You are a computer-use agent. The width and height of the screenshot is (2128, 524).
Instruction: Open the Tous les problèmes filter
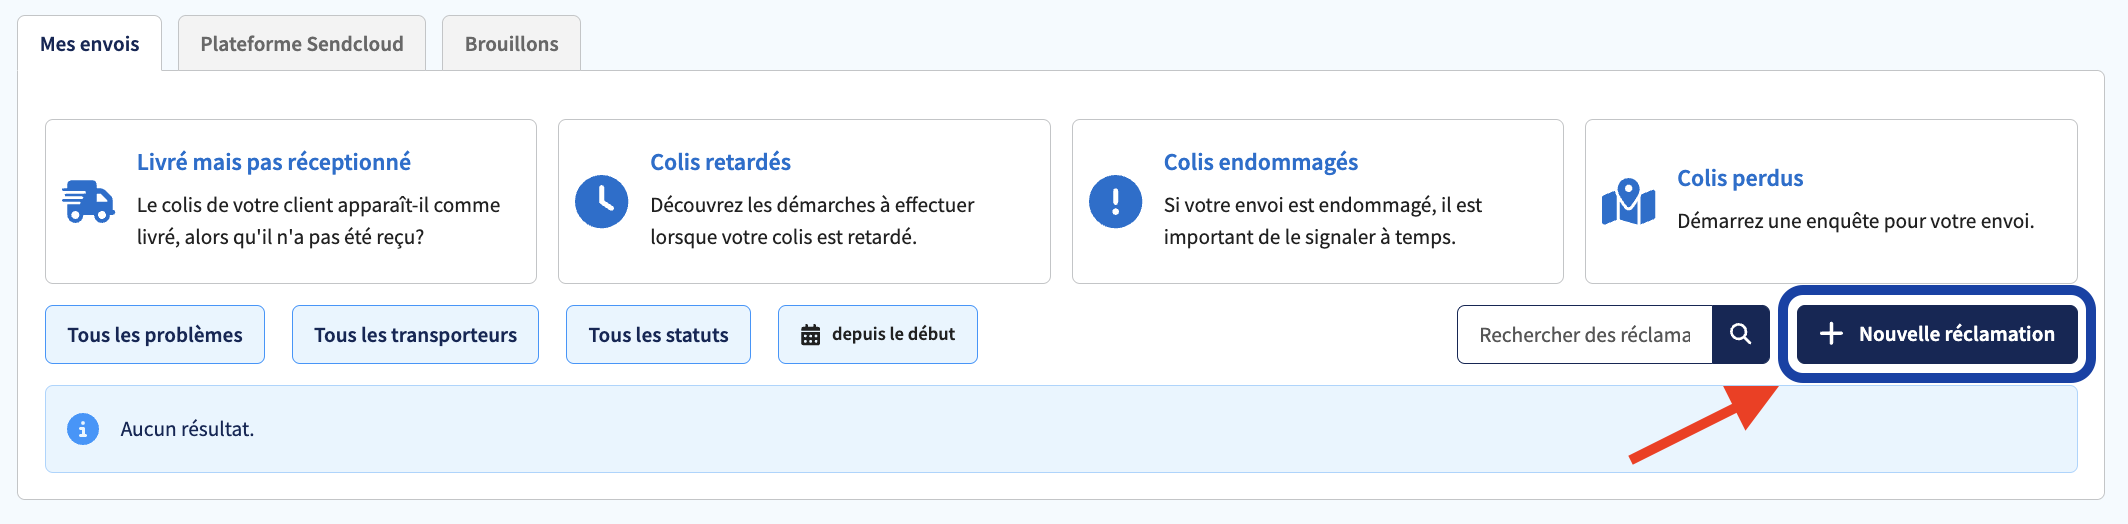pyautogui.click(x=155, y=334)
